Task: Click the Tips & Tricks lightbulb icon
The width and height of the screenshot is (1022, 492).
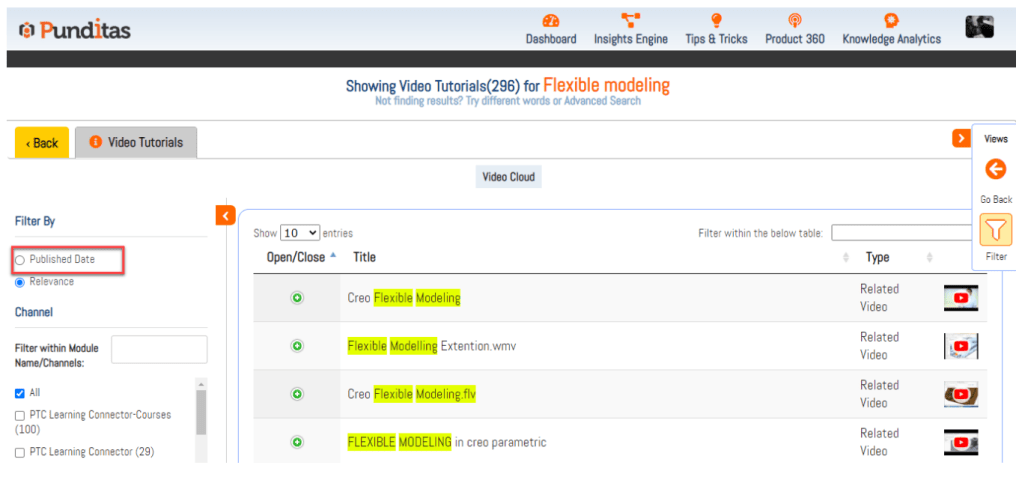Action: click(716, 21)
